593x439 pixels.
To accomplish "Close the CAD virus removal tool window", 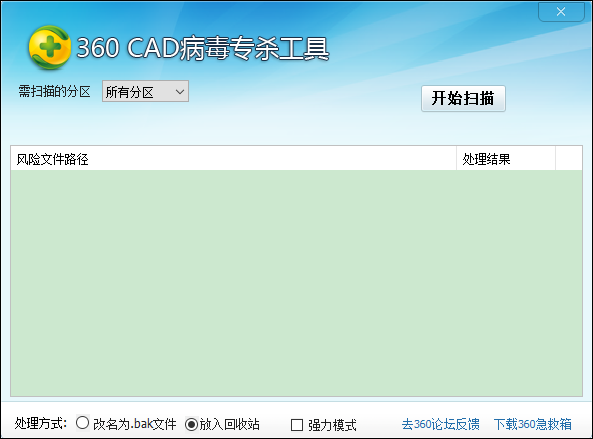I will [561, 12].
